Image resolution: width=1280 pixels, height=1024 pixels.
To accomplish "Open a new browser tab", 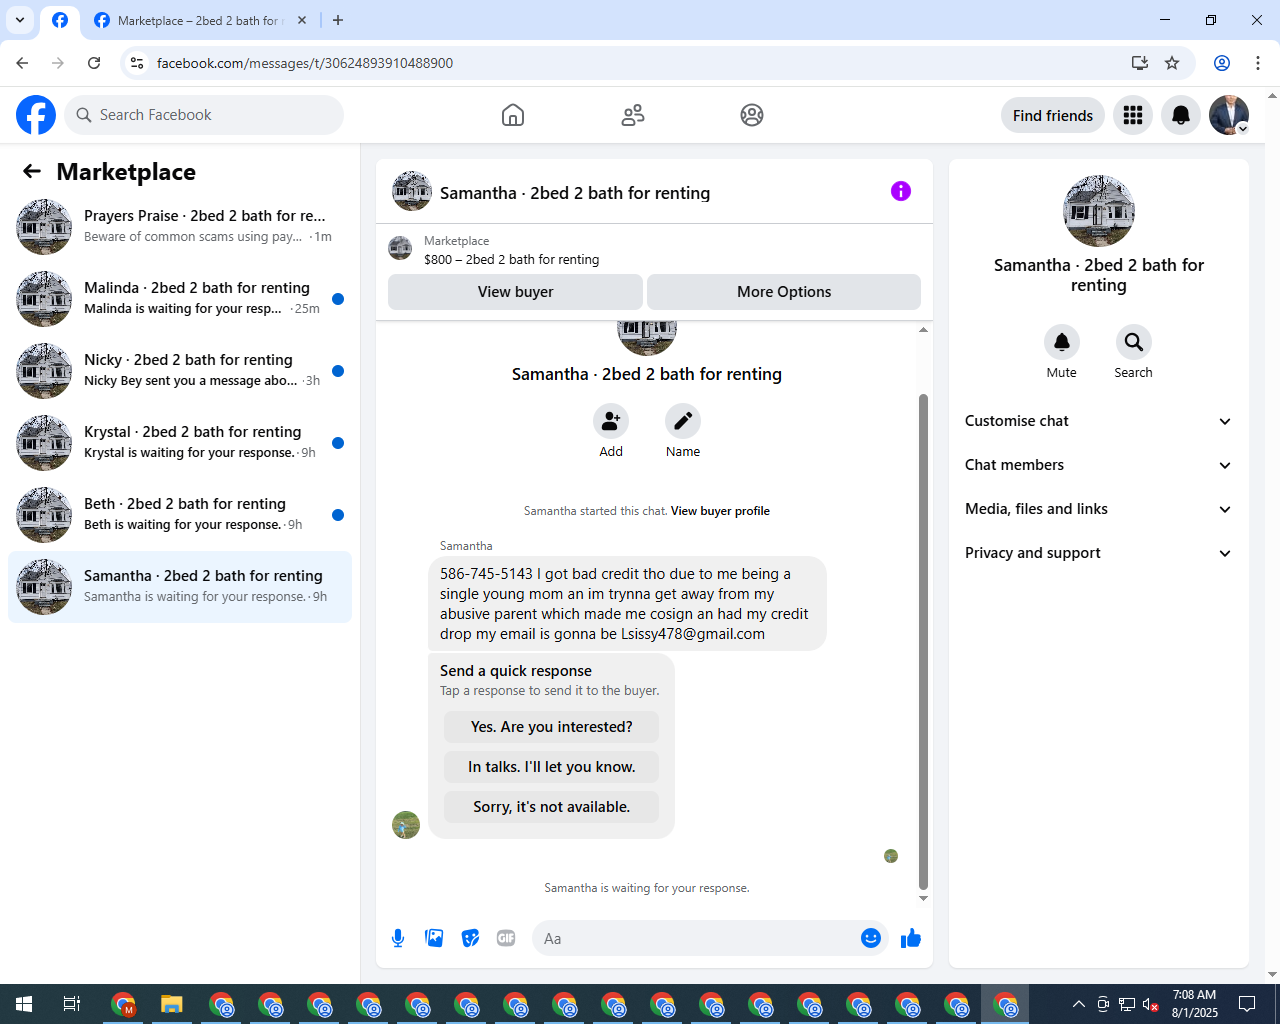I will tap(338, 20).
